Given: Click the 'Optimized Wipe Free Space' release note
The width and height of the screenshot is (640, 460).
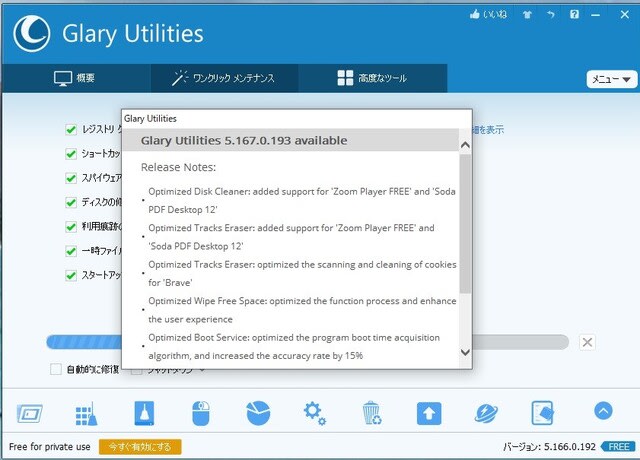Looking at the screenshot, I should [302, 310].
